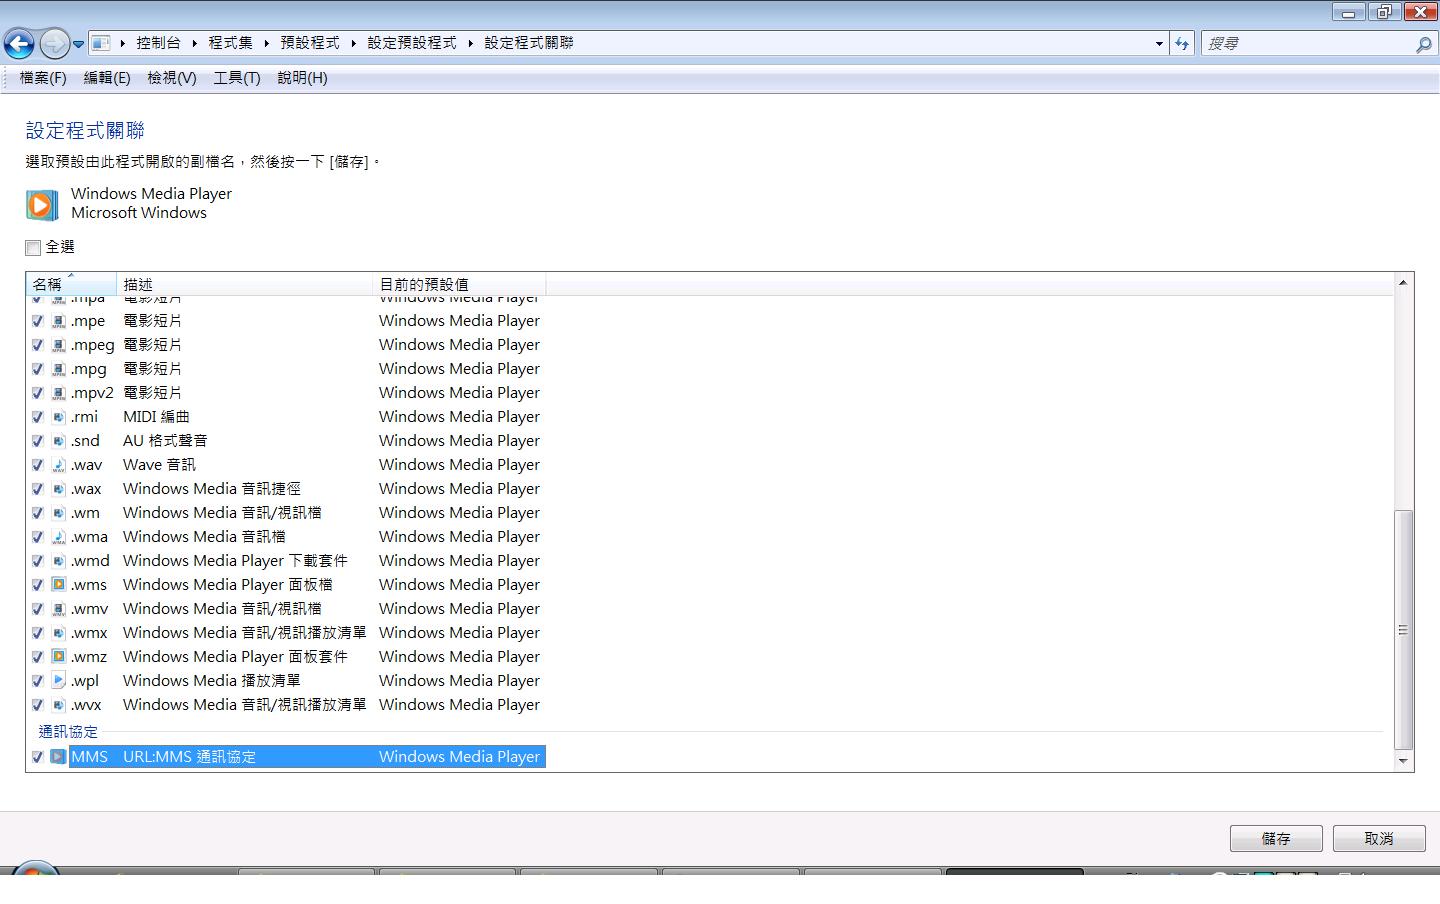
Task: Click the Forward navigation arrow
Action: click(54, 43)
